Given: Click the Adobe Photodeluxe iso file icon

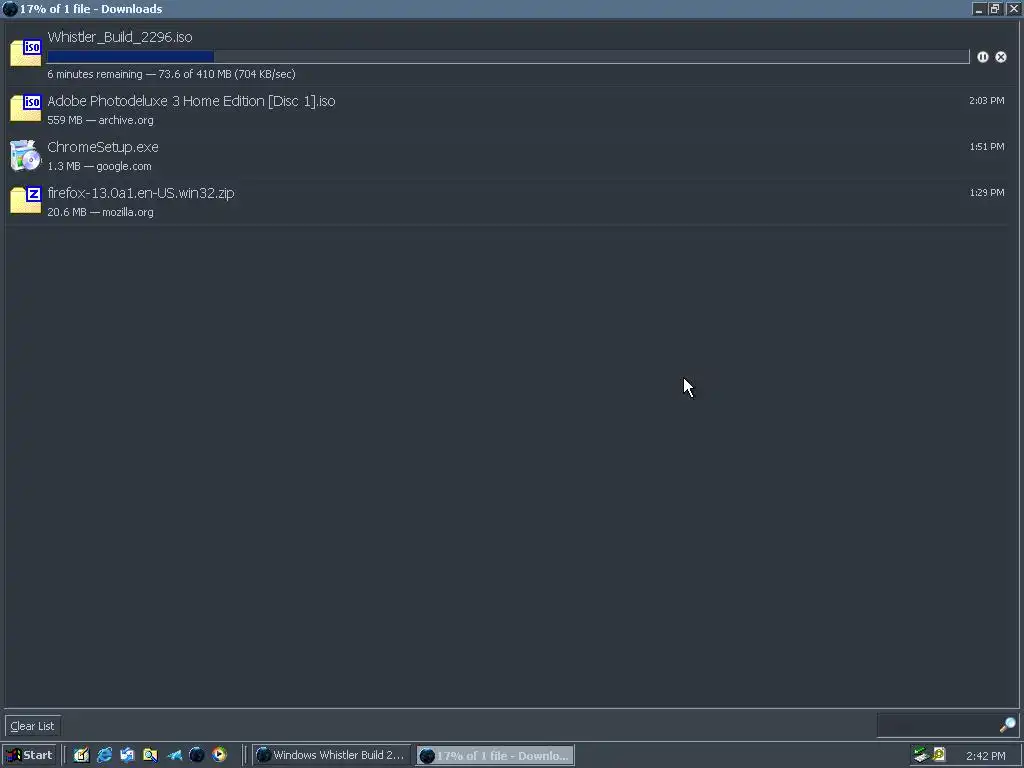Looking at the screenshot, I should (x=25, y=108).
